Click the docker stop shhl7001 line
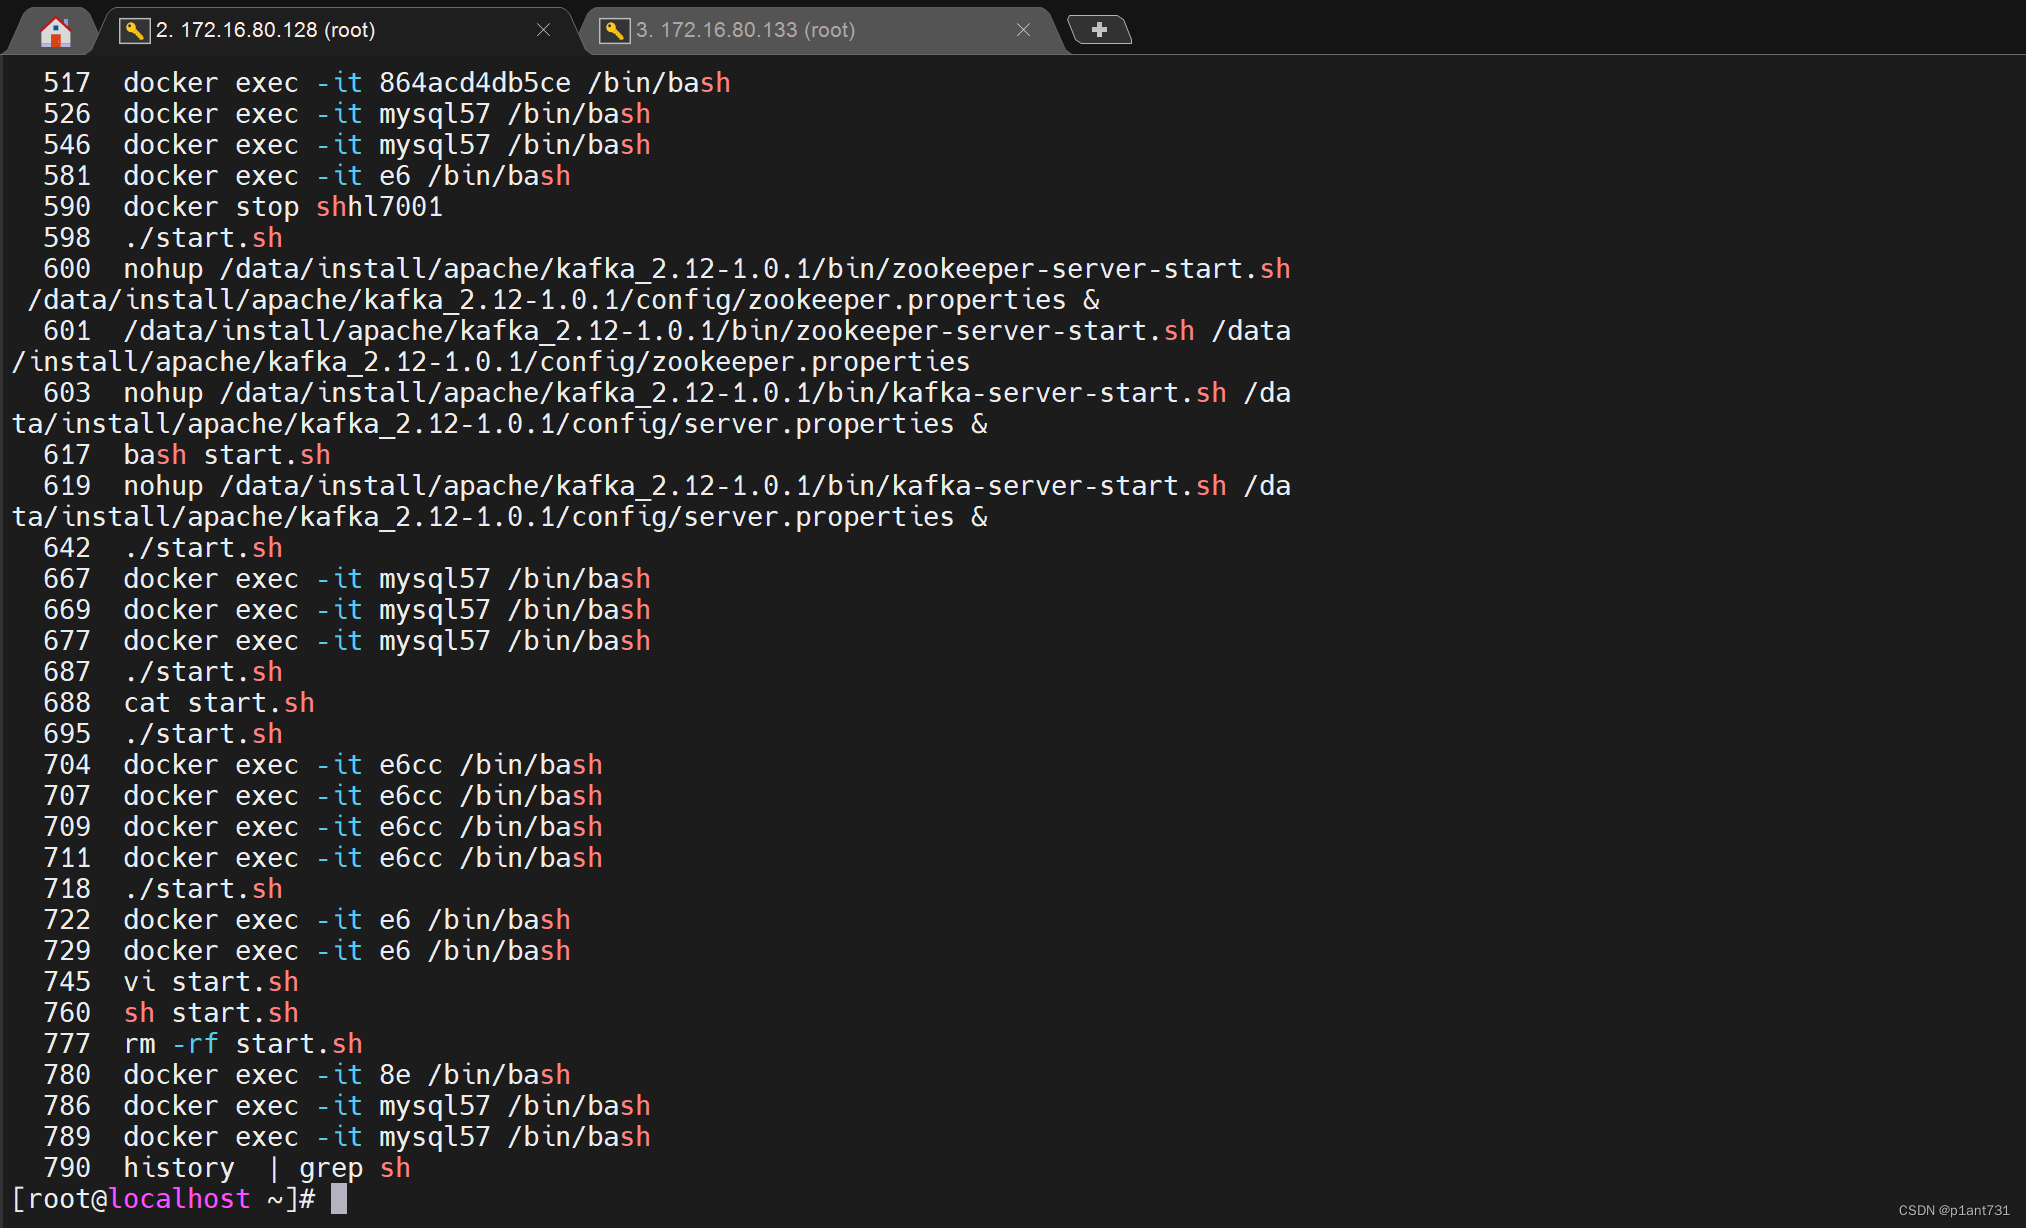Viewport: 2026px width, 1228px height. click(x=282, y=206)
